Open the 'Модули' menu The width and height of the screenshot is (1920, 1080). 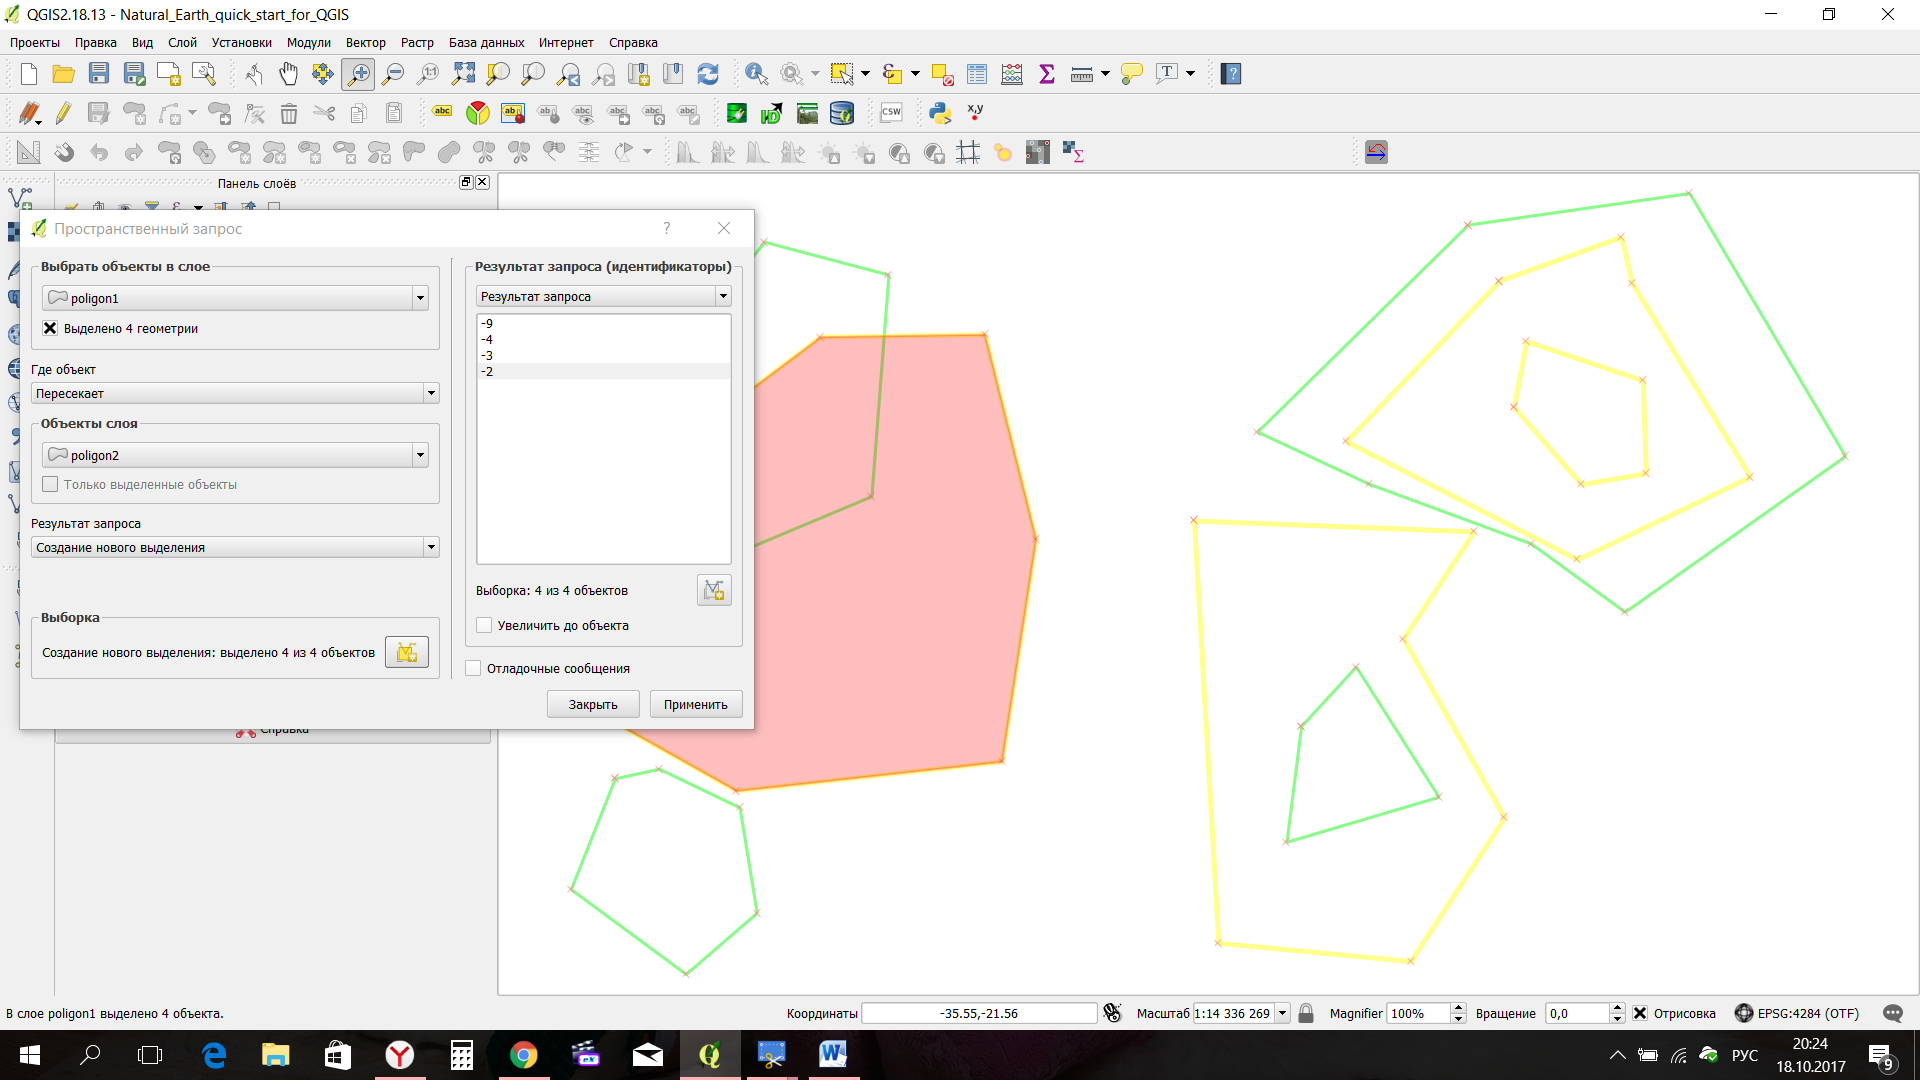[x=308, y=42]
